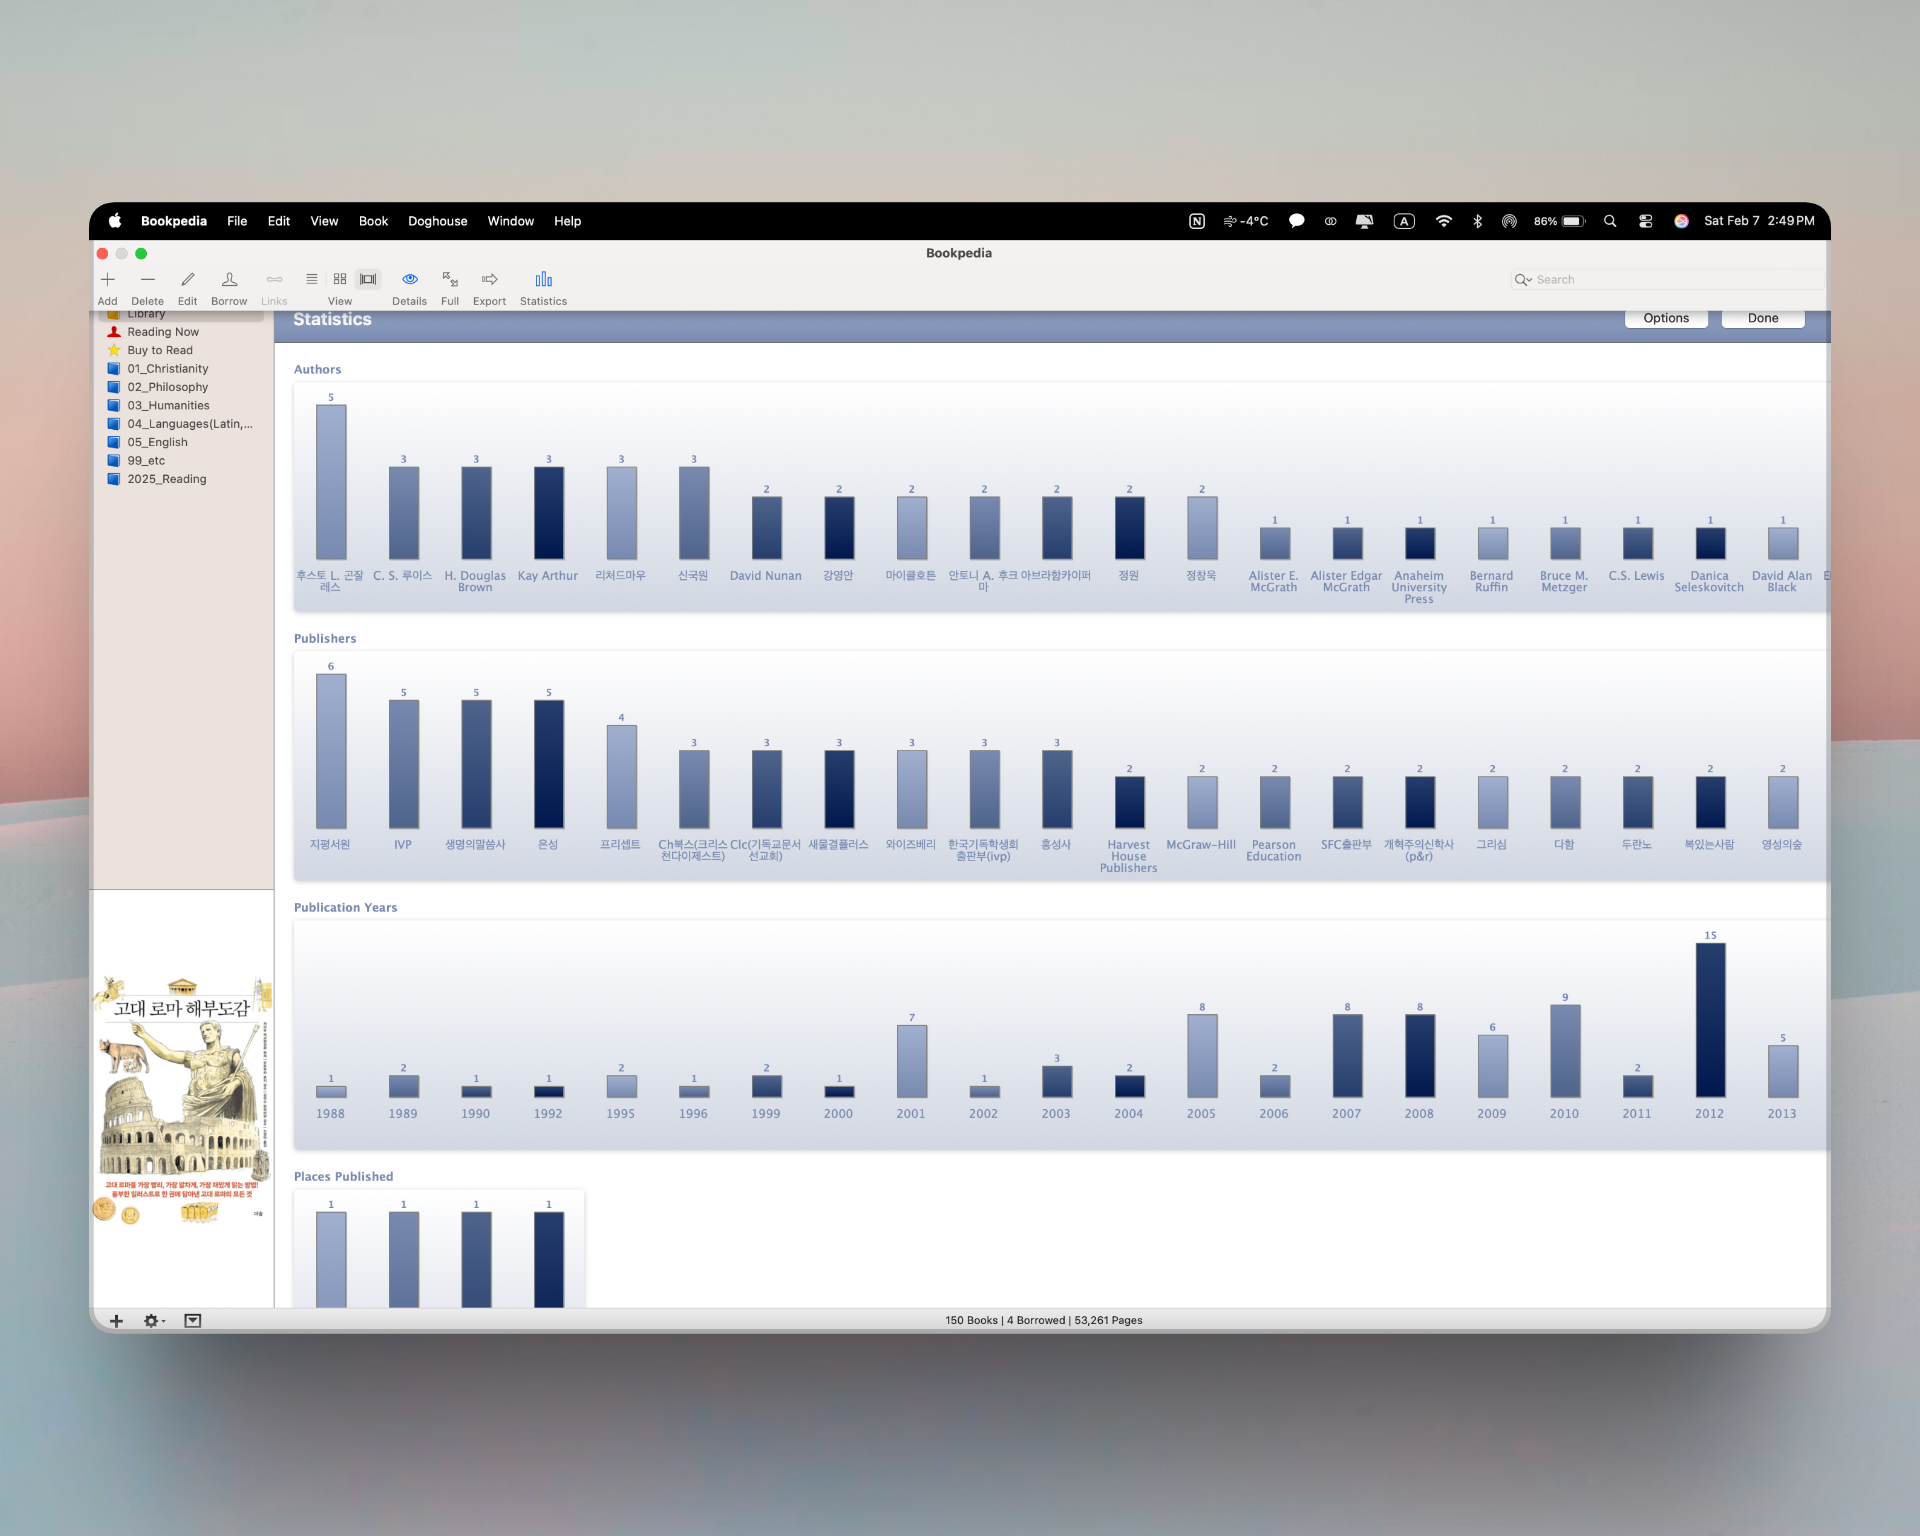Enter Full screen view mode

450,281
